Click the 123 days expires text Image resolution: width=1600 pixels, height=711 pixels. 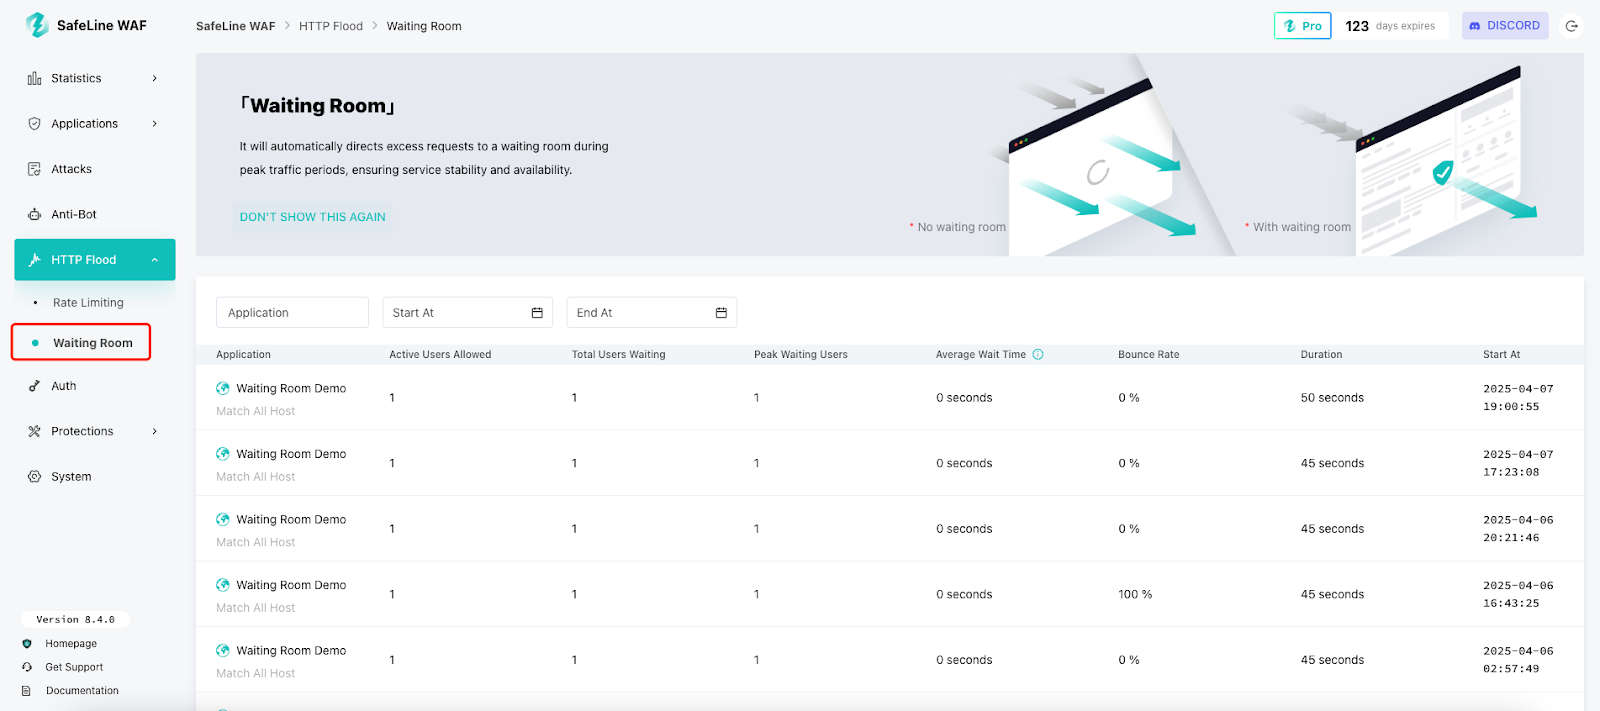tap(1390, 26)
